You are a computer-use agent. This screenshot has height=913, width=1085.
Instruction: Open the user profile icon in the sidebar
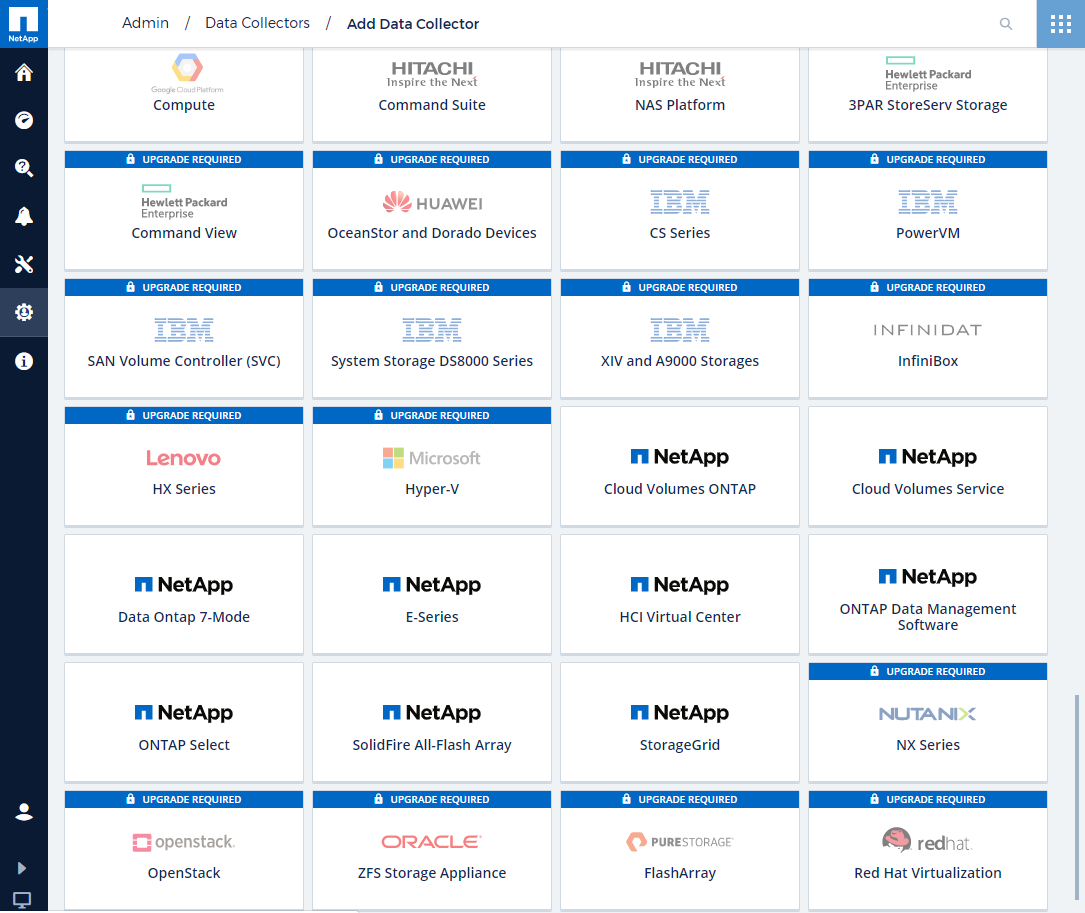point(24,812)
